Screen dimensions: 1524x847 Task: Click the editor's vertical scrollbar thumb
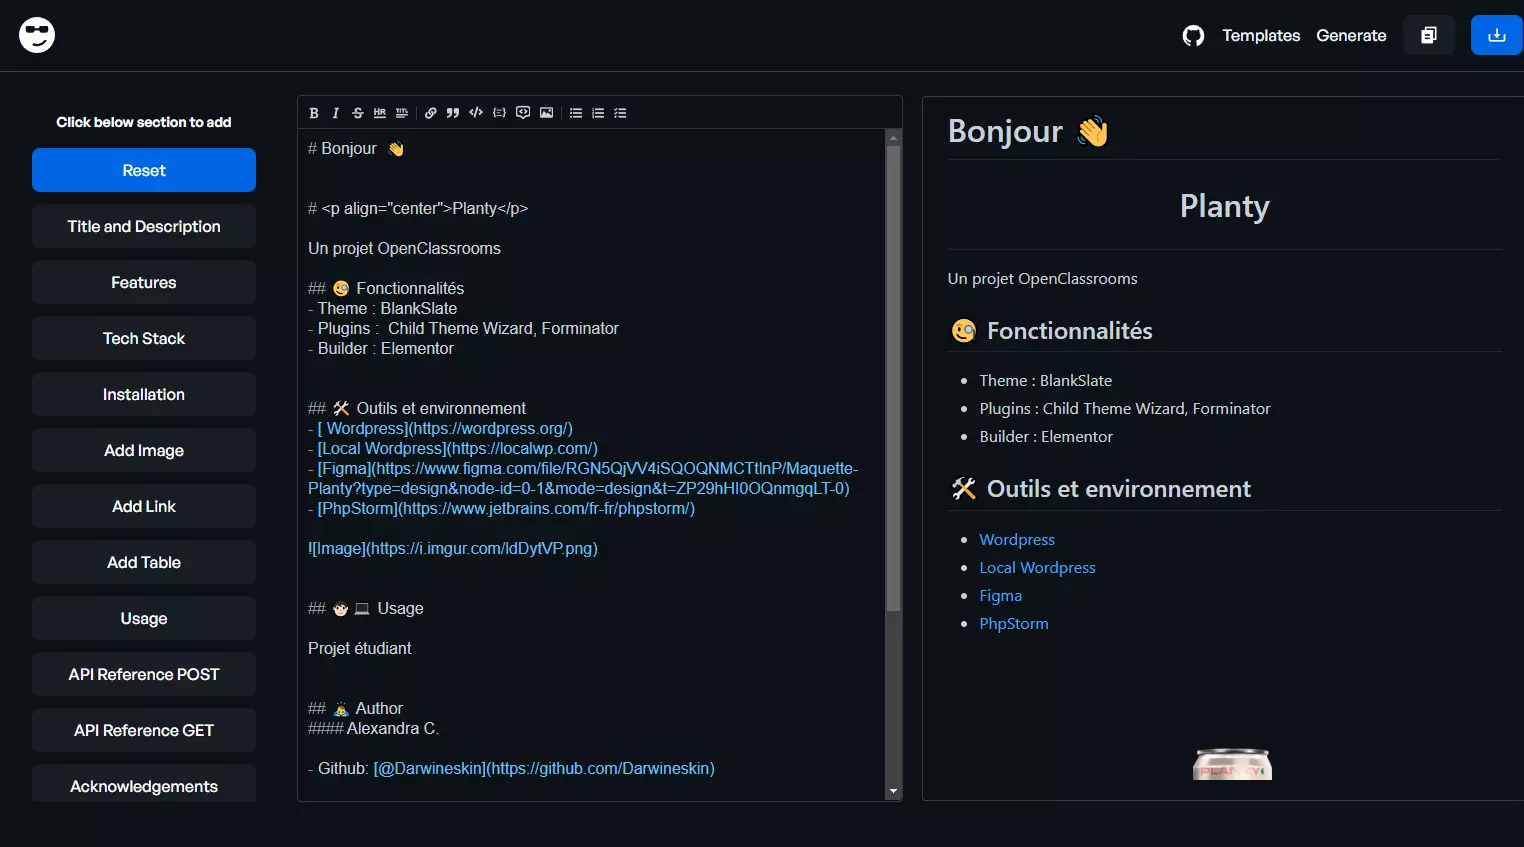(894, 378)
